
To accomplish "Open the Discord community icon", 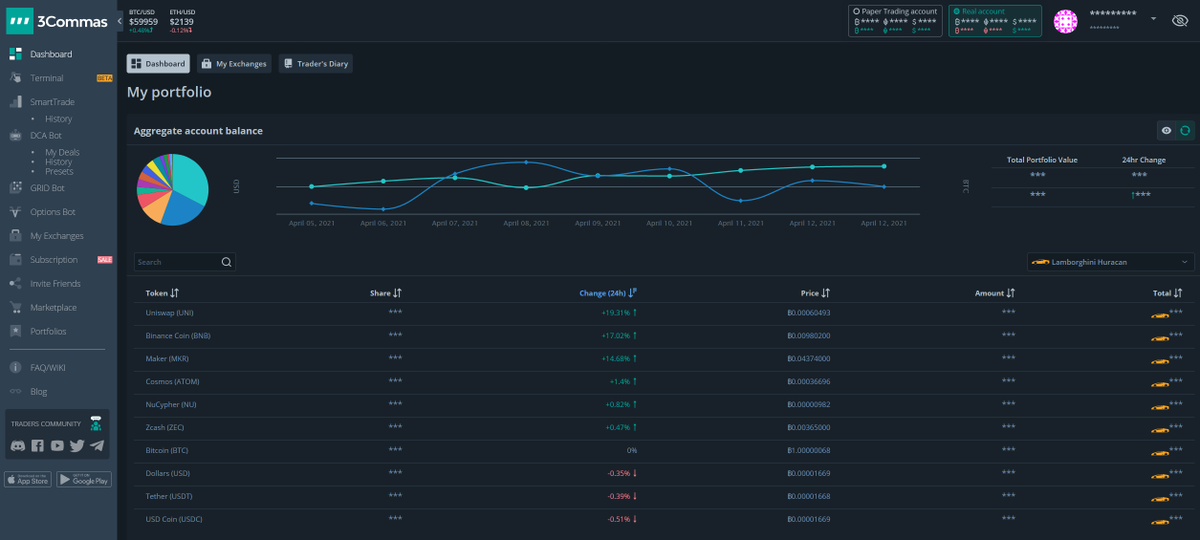I will point(18,446).
